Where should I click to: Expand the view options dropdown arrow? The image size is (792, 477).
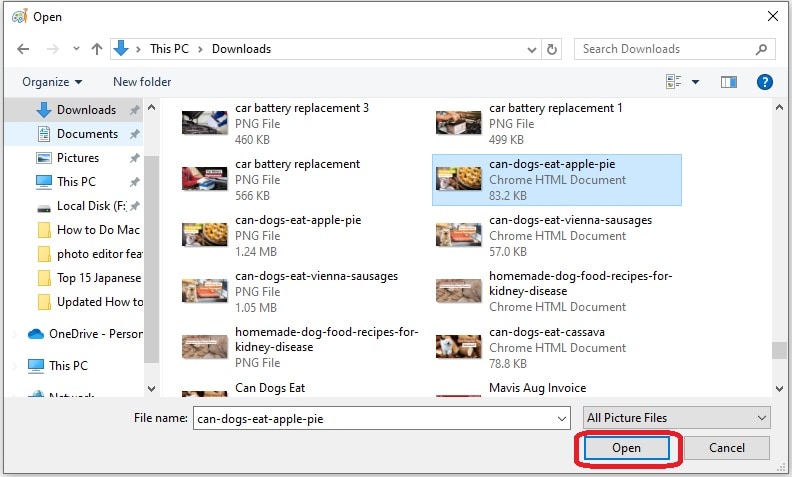point(695,82)
